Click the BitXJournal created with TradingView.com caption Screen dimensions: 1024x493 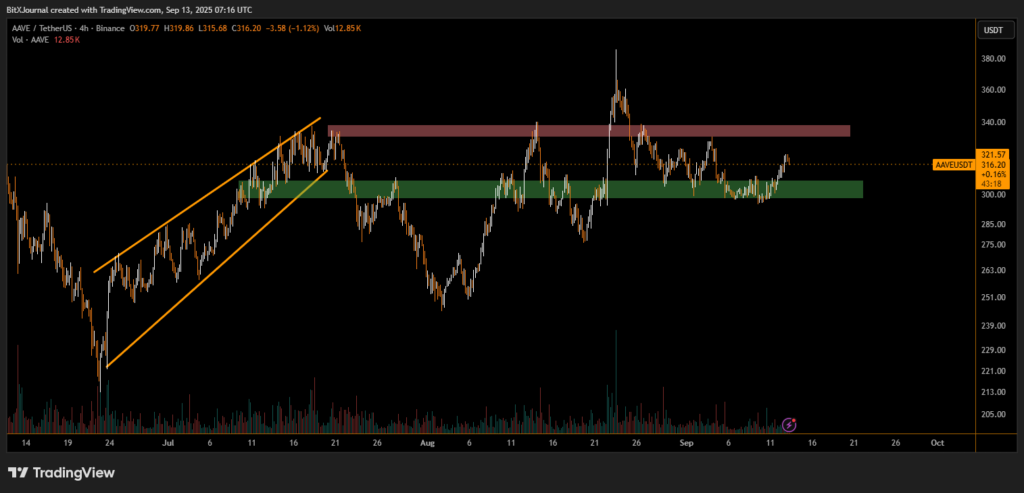[x=130, y=8]
